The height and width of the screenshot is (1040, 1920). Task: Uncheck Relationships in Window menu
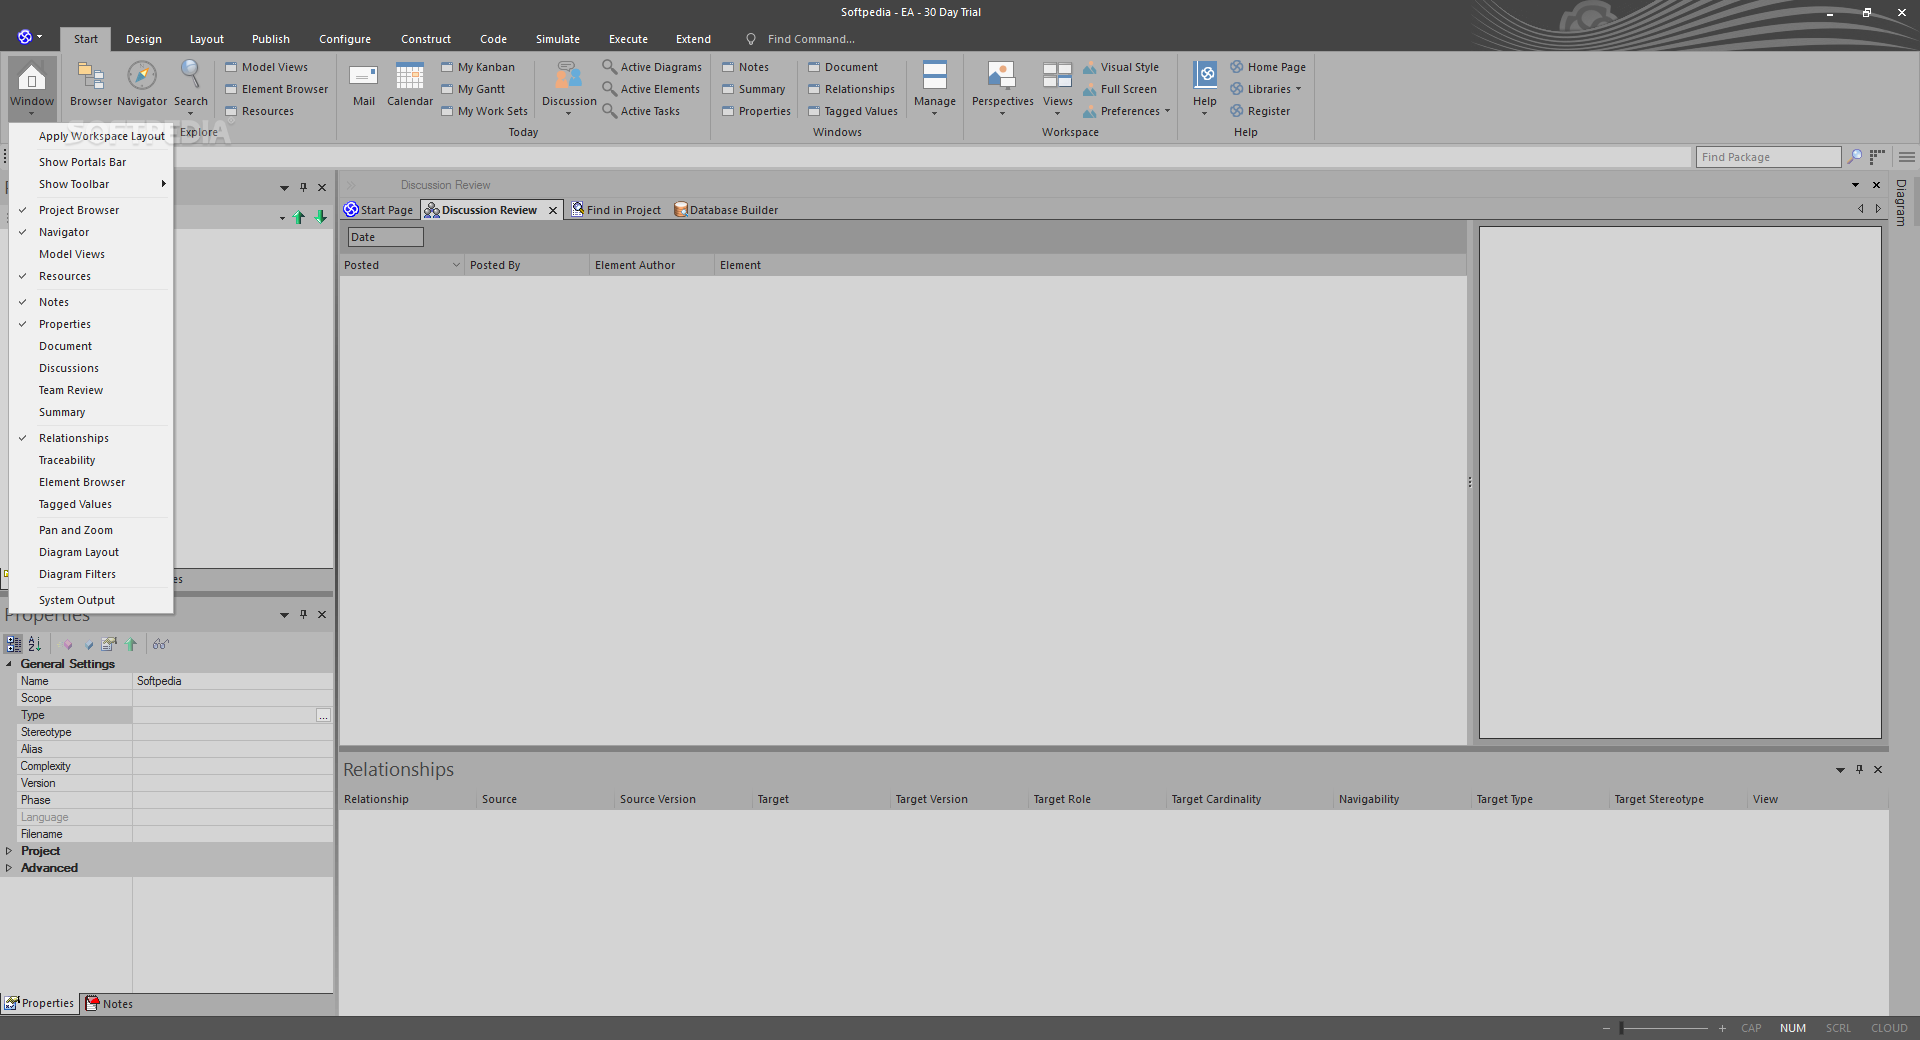(91, 438)
